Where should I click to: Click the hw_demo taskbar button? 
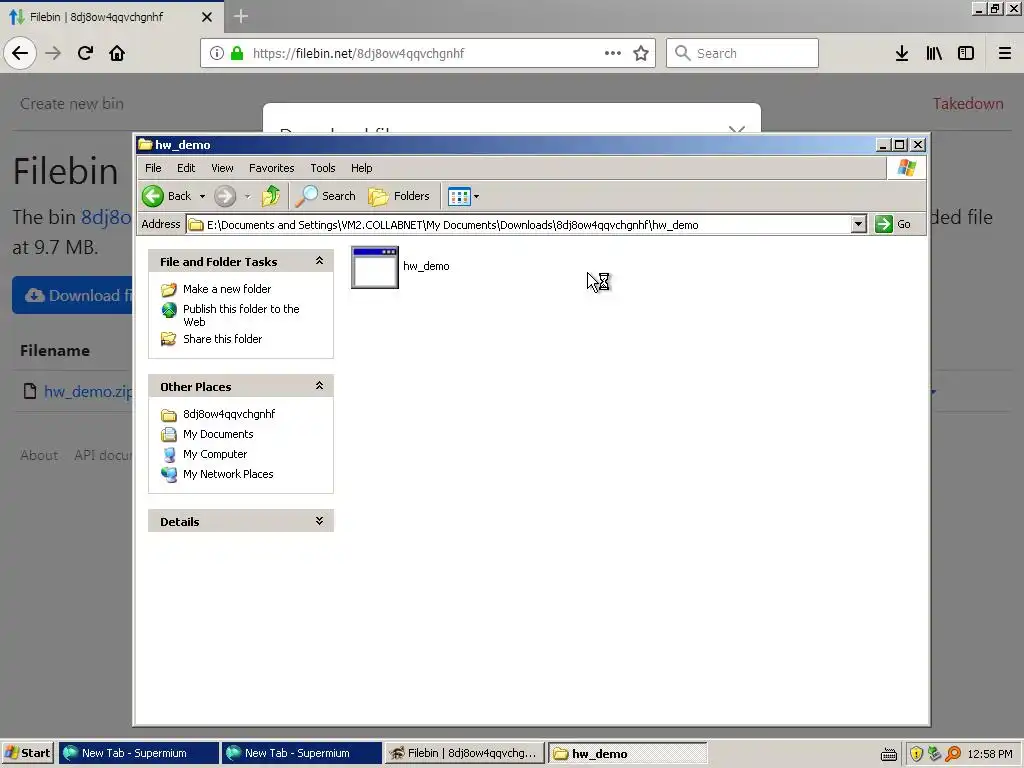click(628, 753)
